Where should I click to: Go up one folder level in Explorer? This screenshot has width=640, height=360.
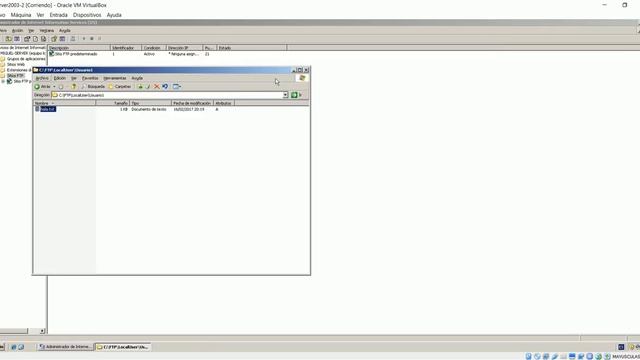pyautogui.click(x=74, y=87)
